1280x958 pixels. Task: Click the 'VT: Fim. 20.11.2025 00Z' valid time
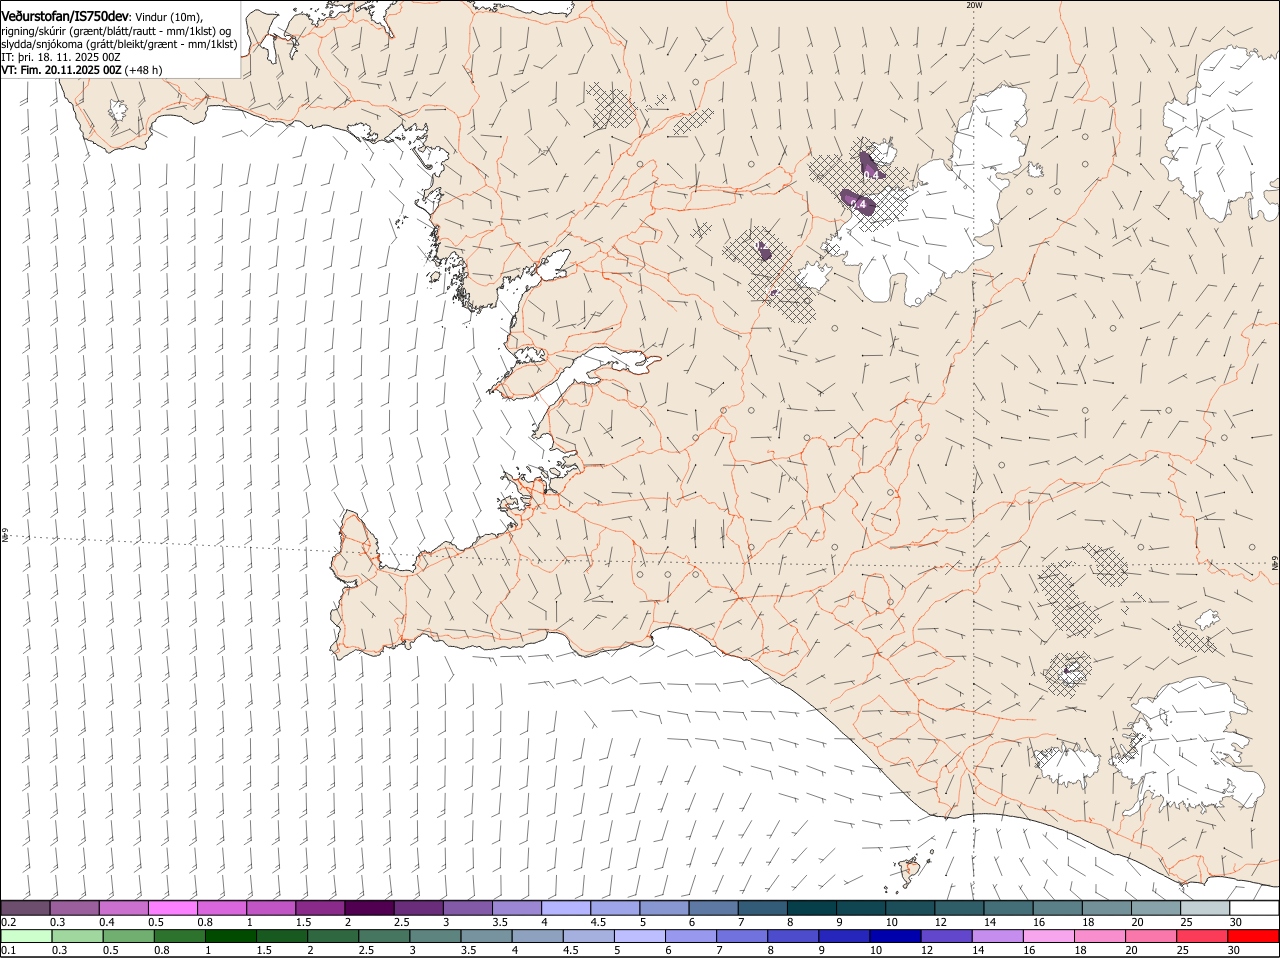[x=61, y=70]
